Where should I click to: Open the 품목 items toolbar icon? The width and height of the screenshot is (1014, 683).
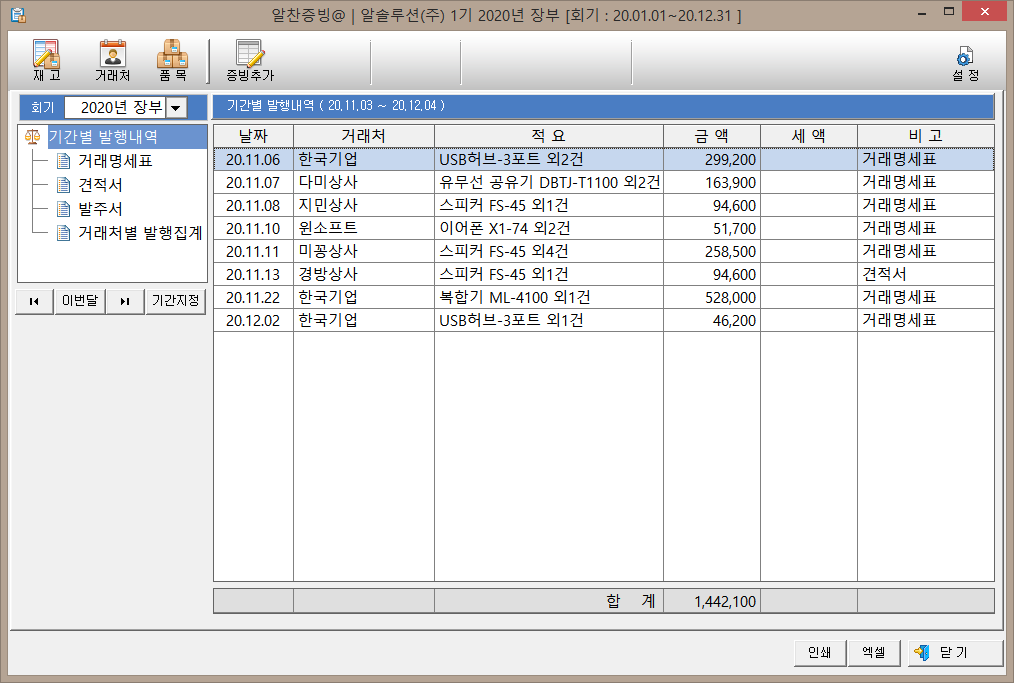click(173, 60)
